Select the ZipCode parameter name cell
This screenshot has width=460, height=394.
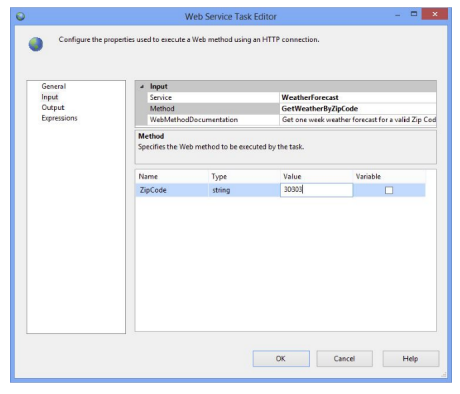(172, 190)
